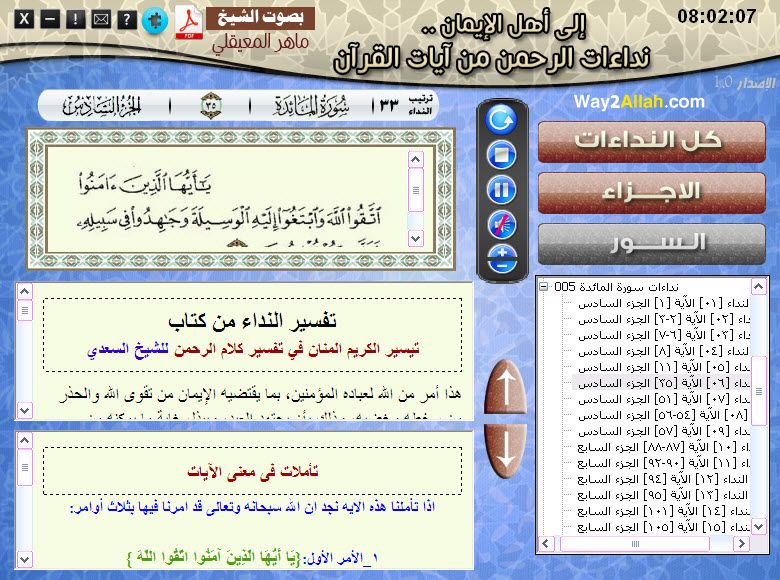Select tree item [٠١] الآية [١] الجزء السادس
The width and height of the screenshot is (780, 580).
[x=663, y=303]
